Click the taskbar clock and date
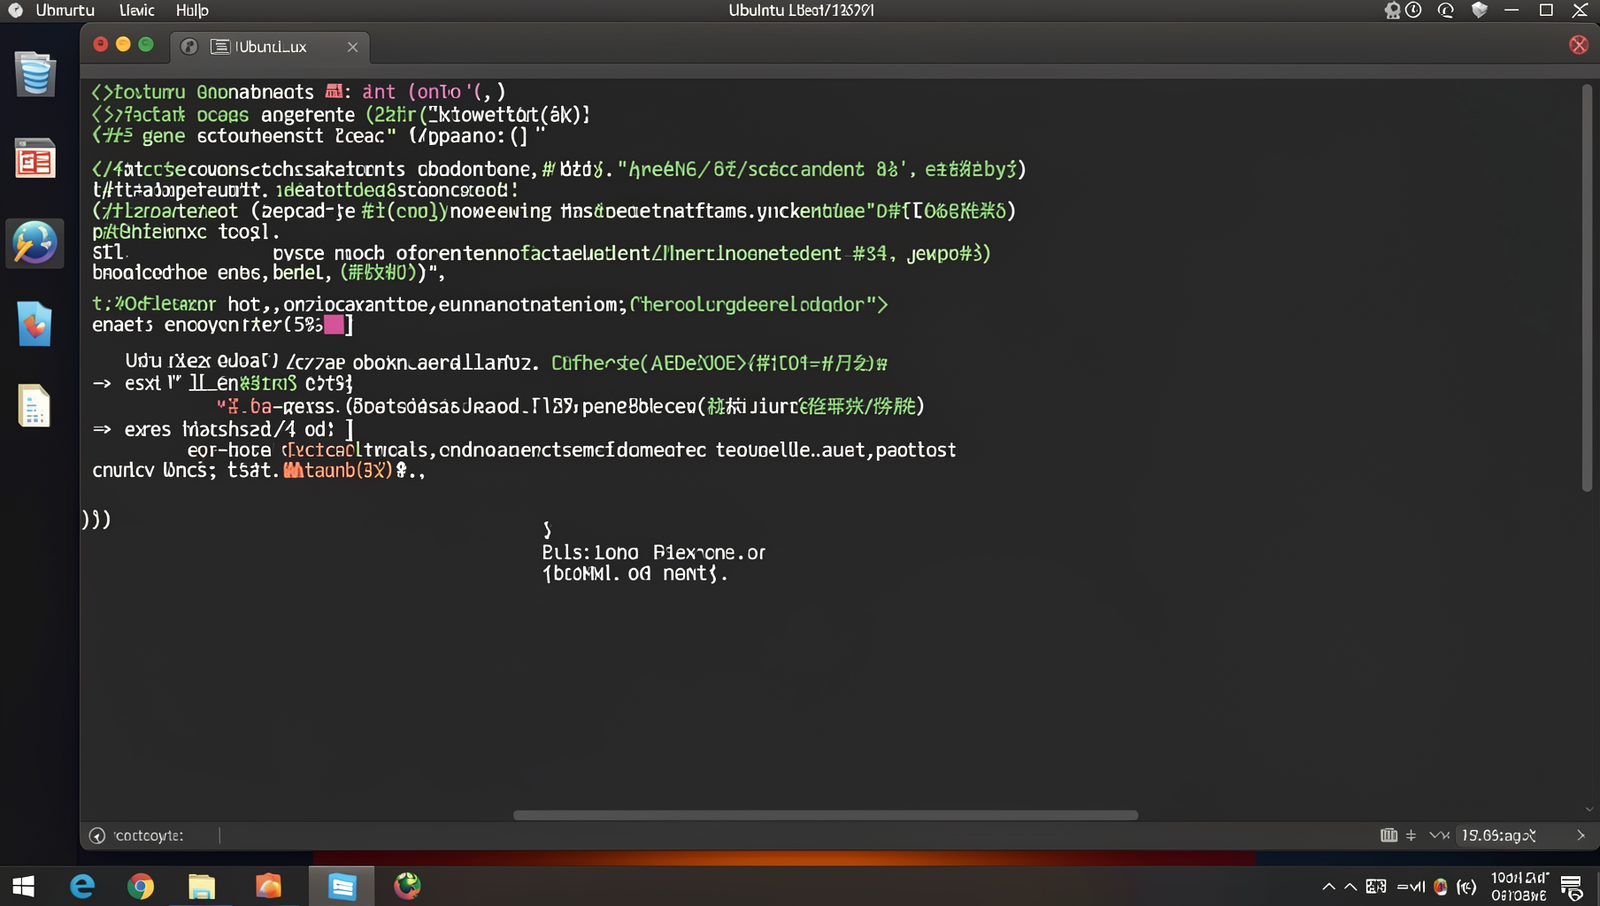Viewport: 1600px width, 906px height. [1519, 886]
